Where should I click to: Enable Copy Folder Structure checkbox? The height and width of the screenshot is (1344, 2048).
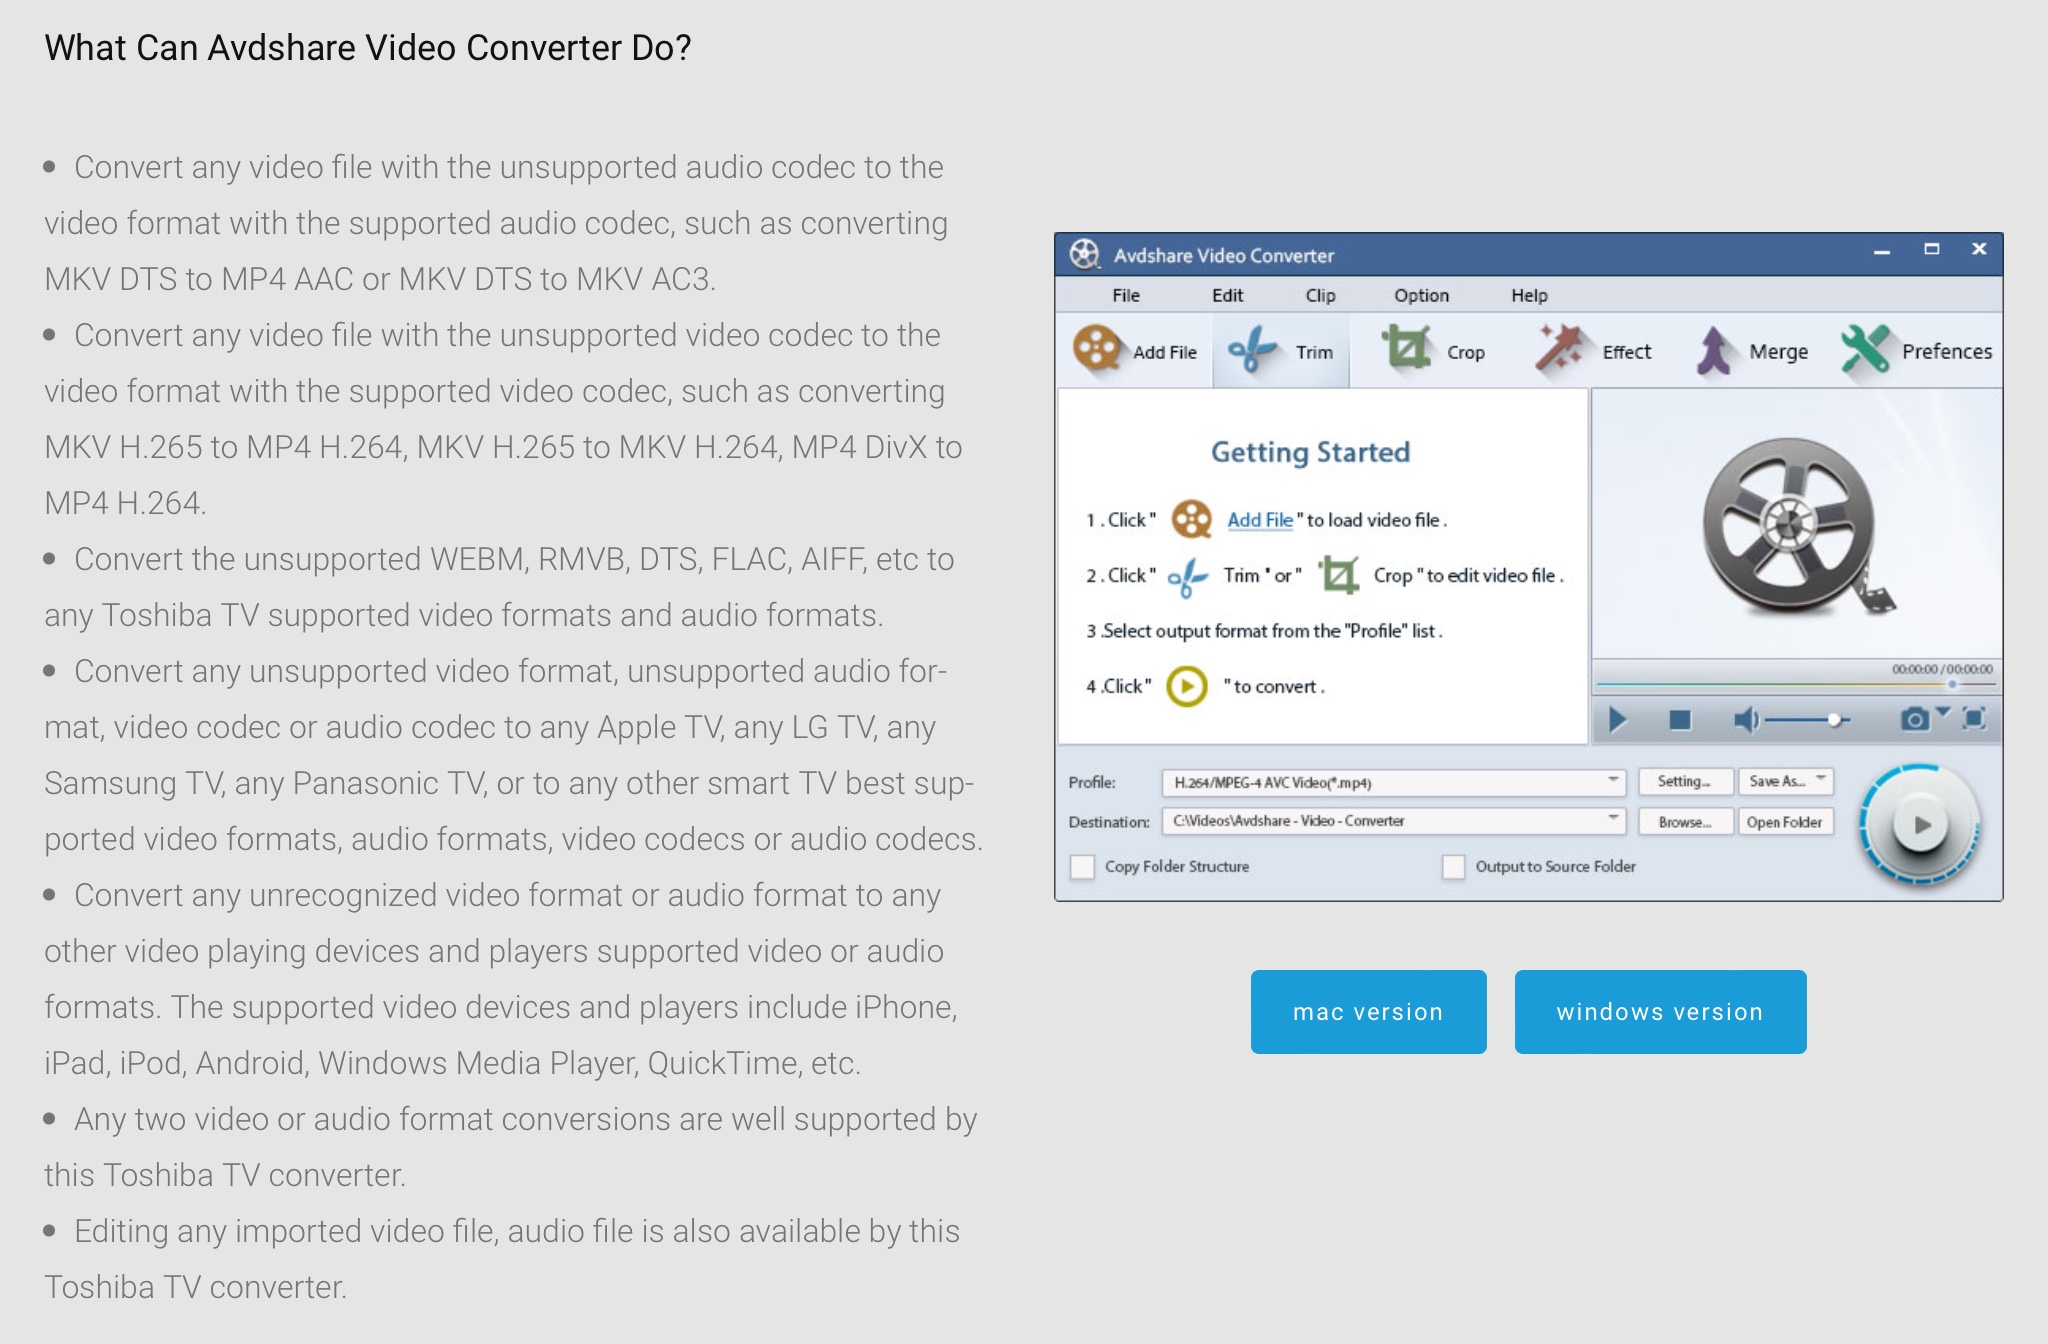[x=1082, y=867]
